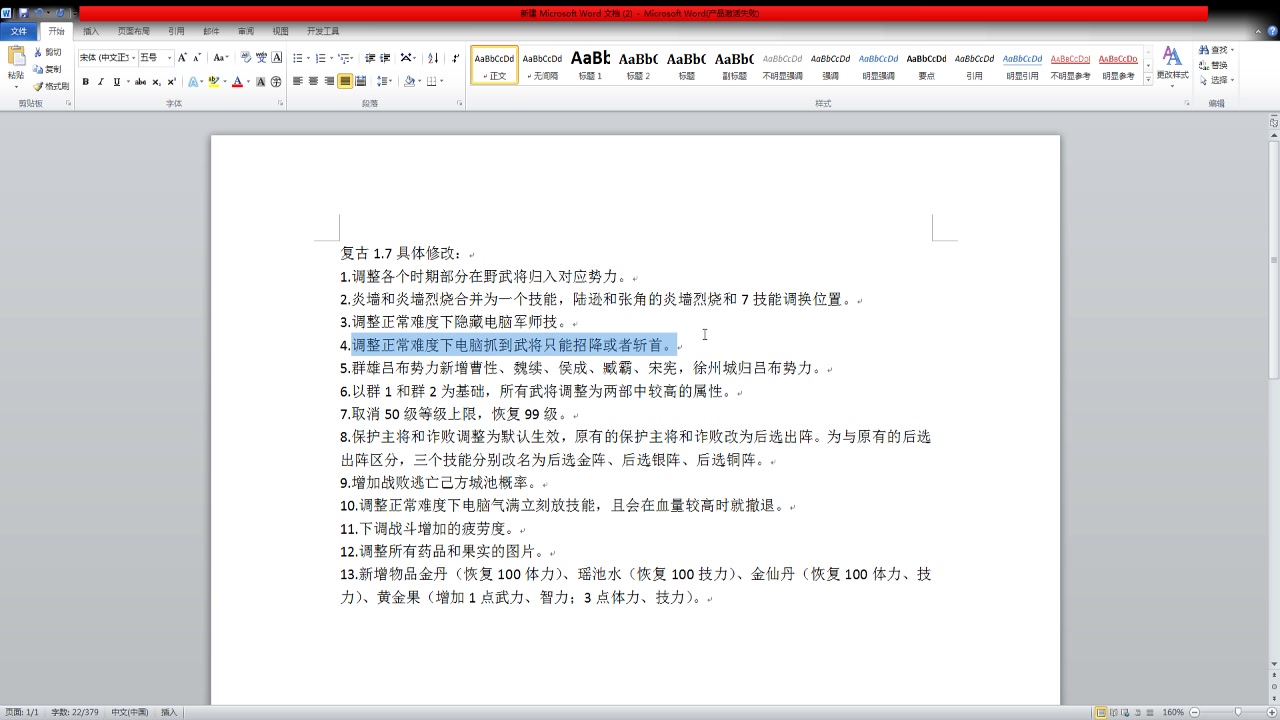1280x720 pixels.
Task: Click the sort (A-Z) icon
Action: coord(433,58)
